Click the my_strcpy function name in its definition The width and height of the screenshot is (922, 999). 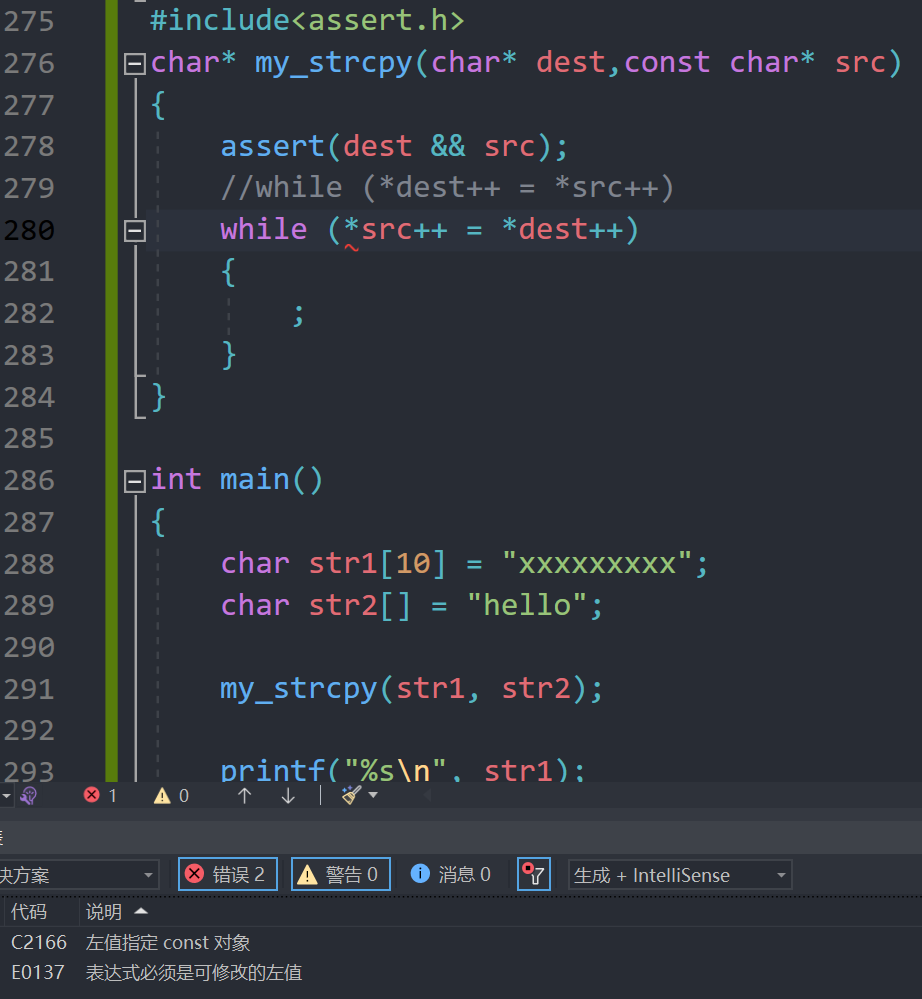[x=333, y=64]
